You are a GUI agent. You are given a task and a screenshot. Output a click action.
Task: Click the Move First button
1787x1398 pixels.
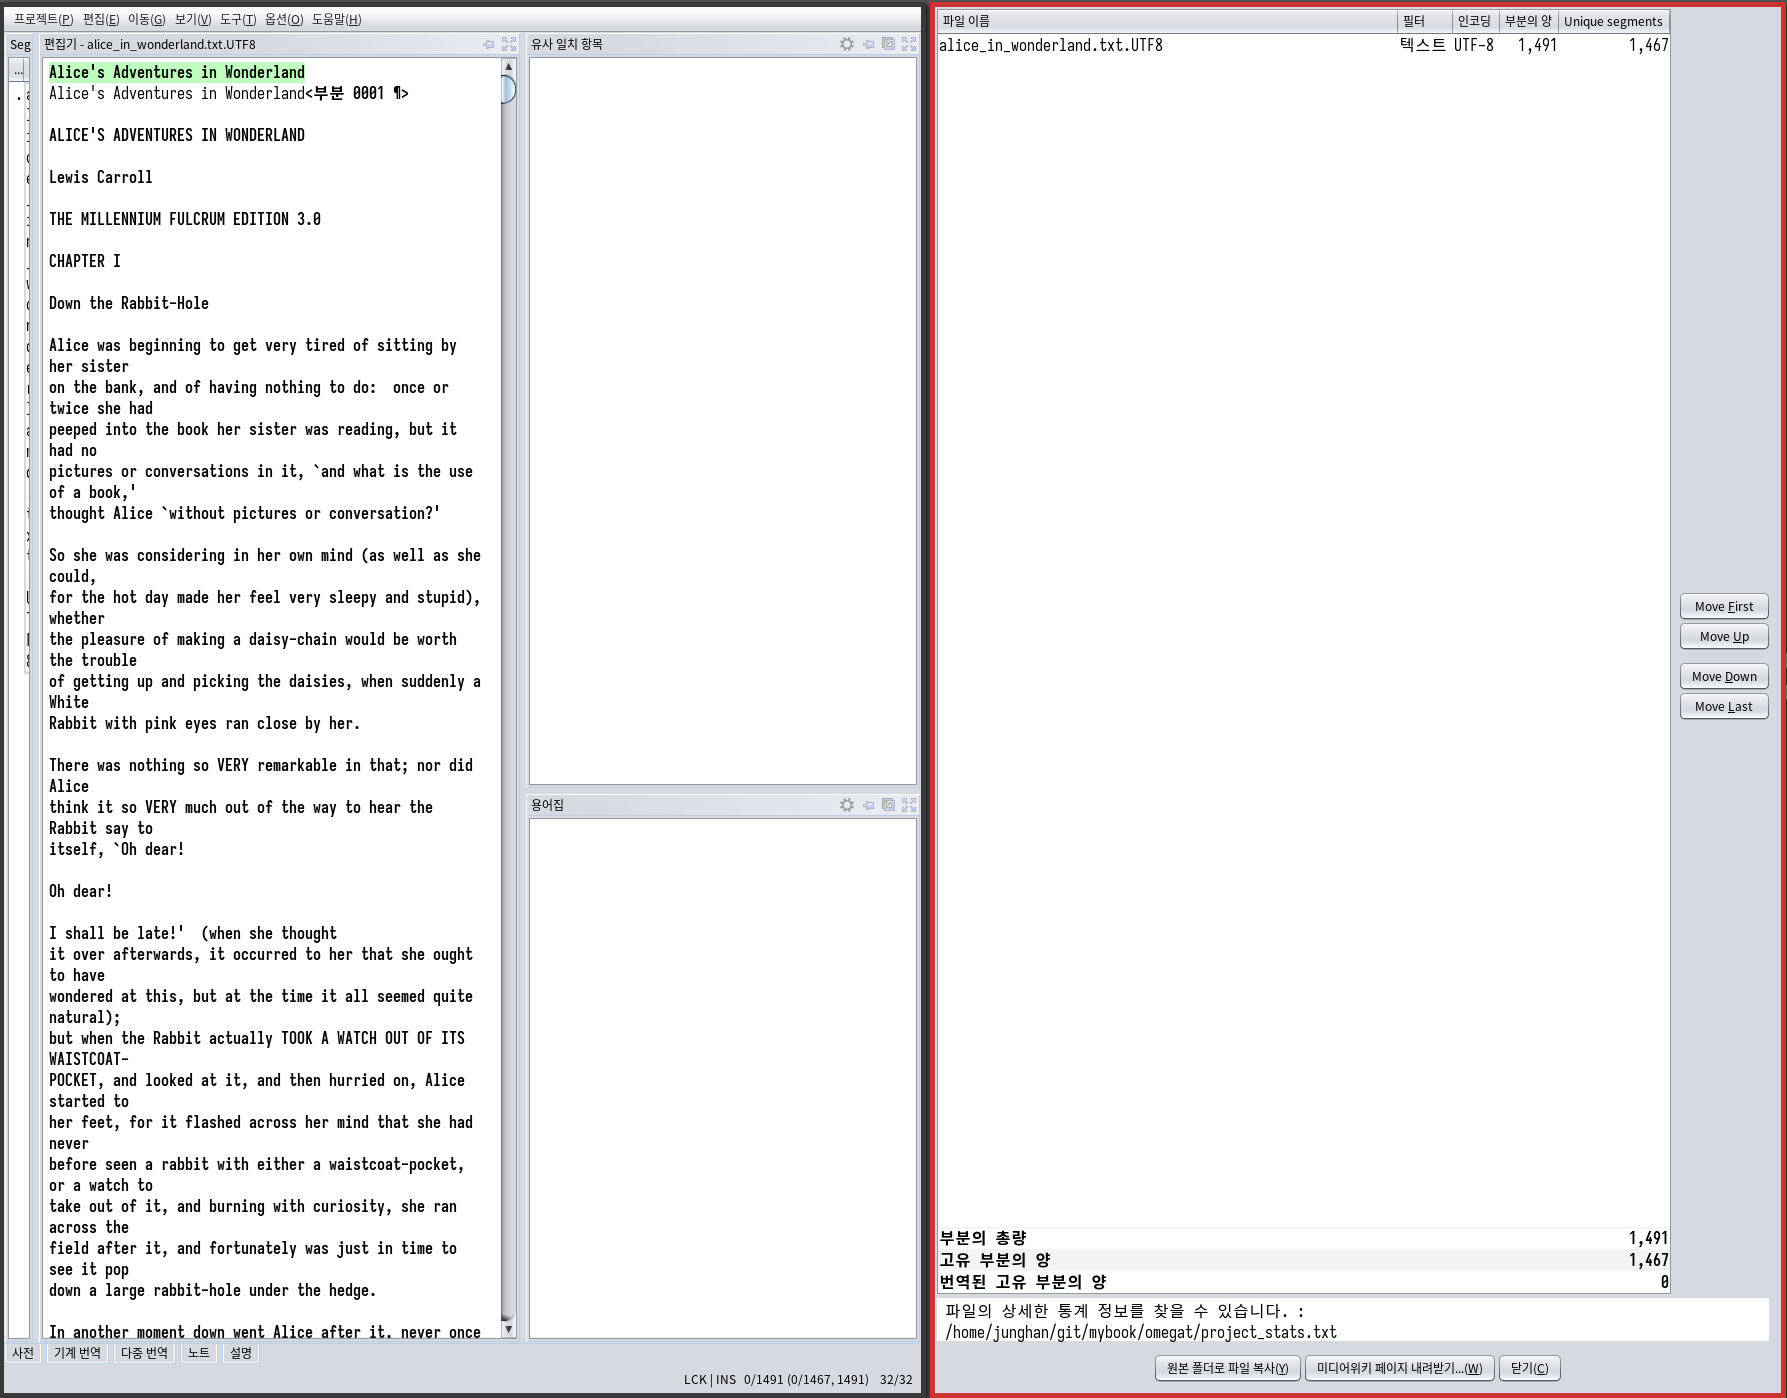[x=1723, y=606]
